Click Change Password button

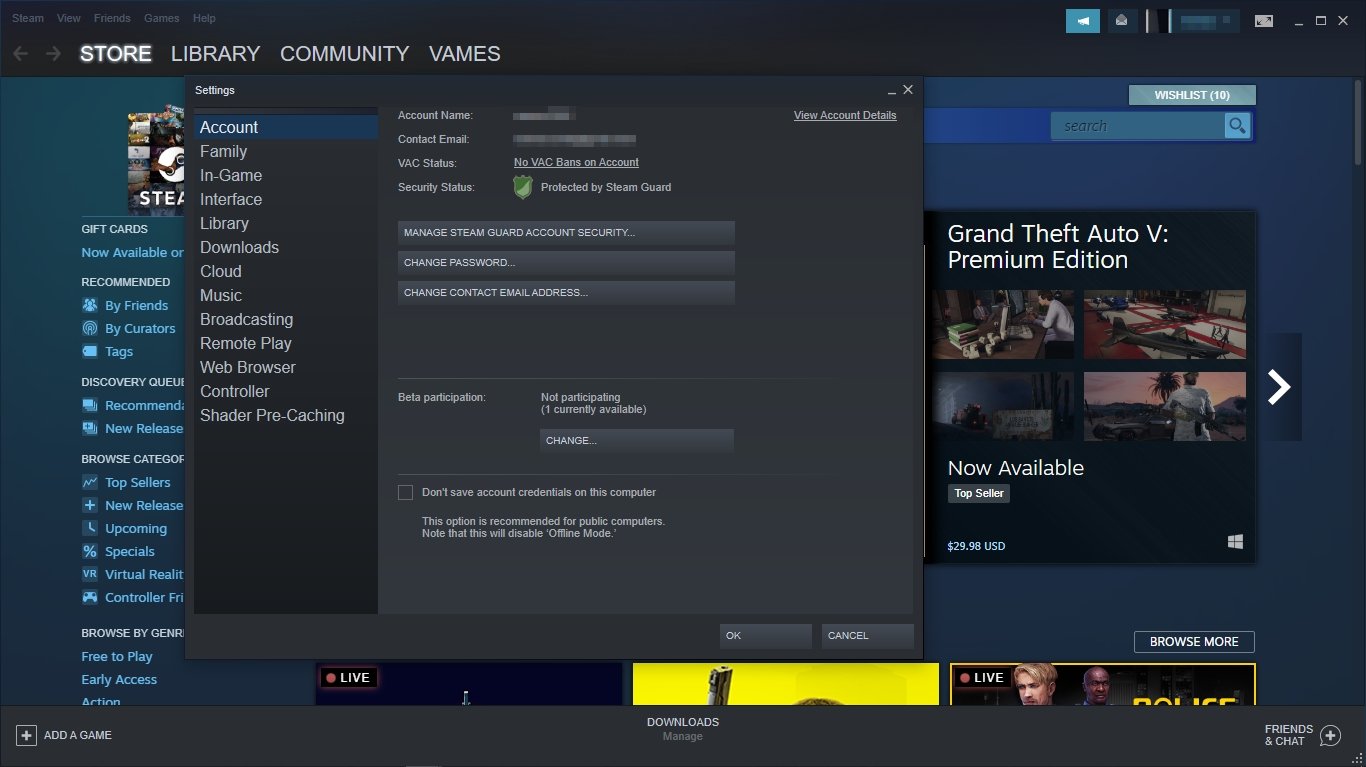pyautogui.click(x=566, y=262)
